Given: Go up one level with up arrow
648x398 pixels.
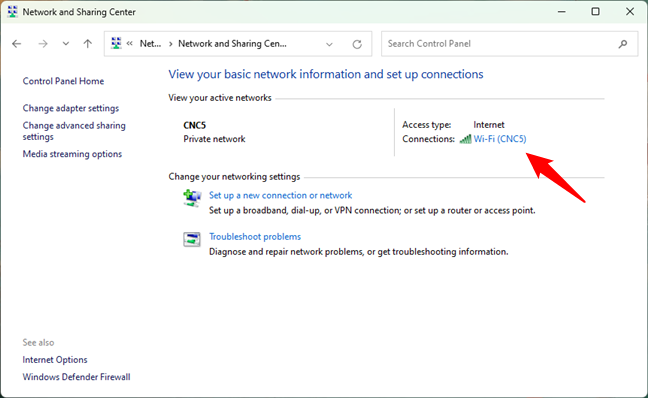Looking at the screenshot, I should pyautogui.click(x=88, y=44).
